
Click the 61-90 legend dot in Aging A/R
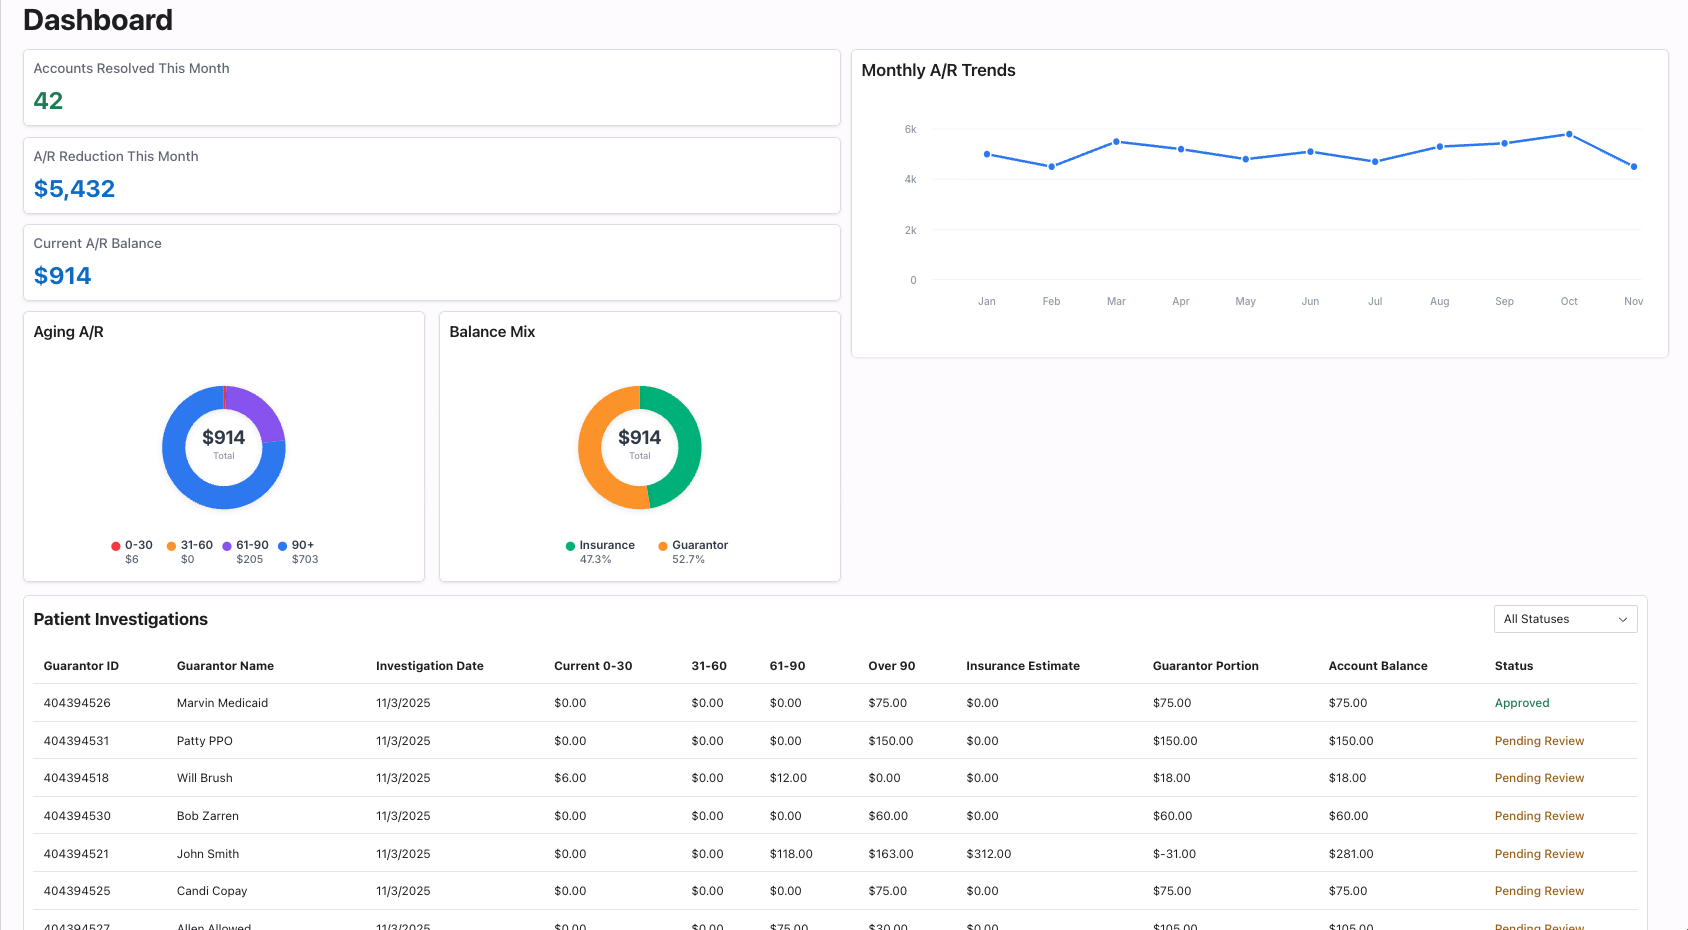[x=229, y=545]
